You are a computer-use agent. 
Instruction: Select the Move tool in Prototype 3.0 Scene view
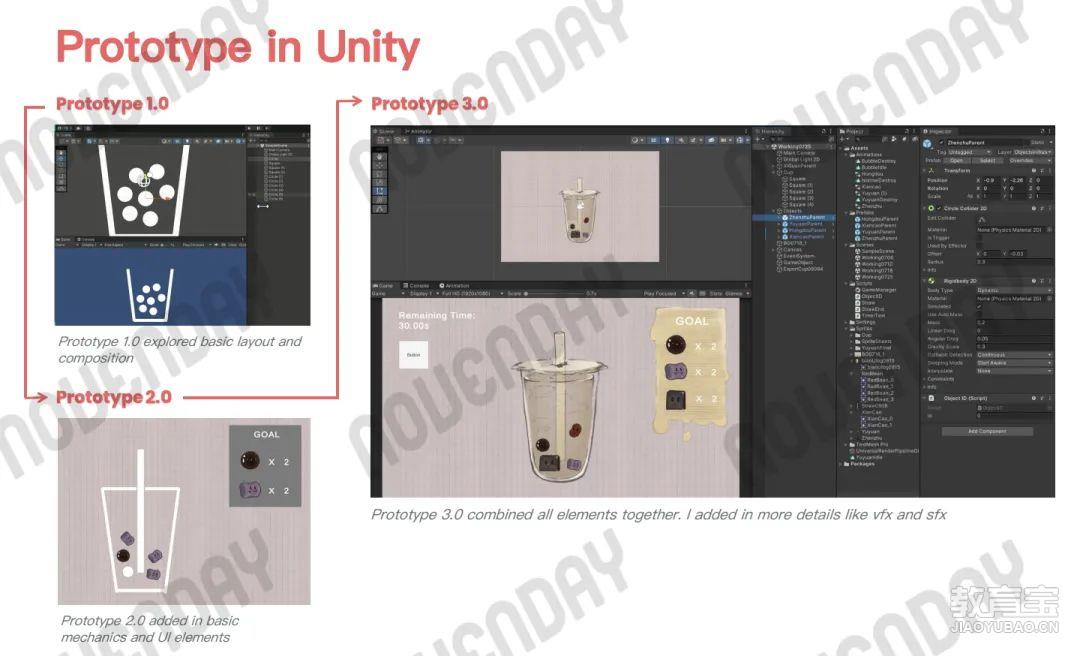click(380, 165)
